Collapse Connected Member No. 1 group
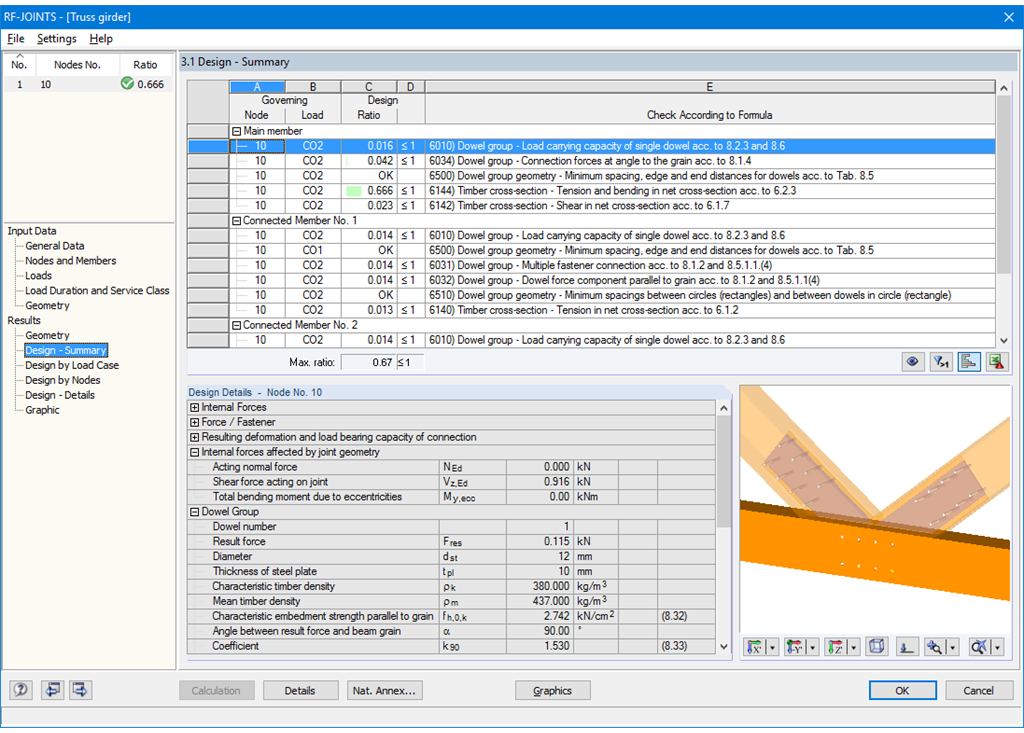This screenshot has height=733, width=1024. [x=236, y=221]
